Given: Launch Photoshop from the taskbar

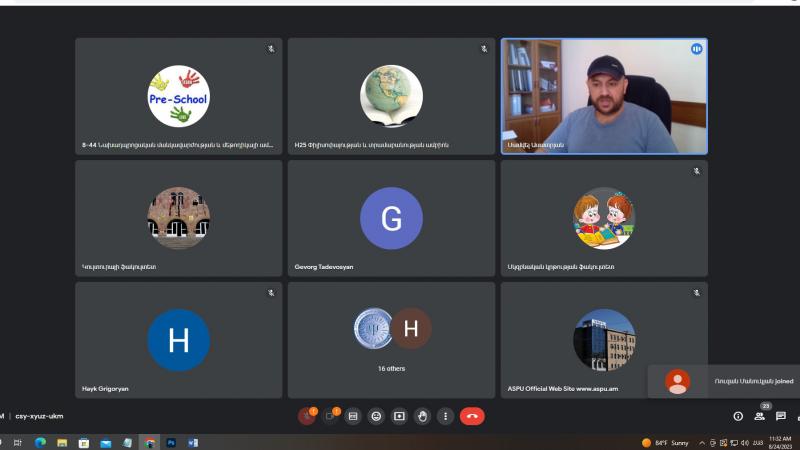Looking at the screenshot, I should 171,442.
